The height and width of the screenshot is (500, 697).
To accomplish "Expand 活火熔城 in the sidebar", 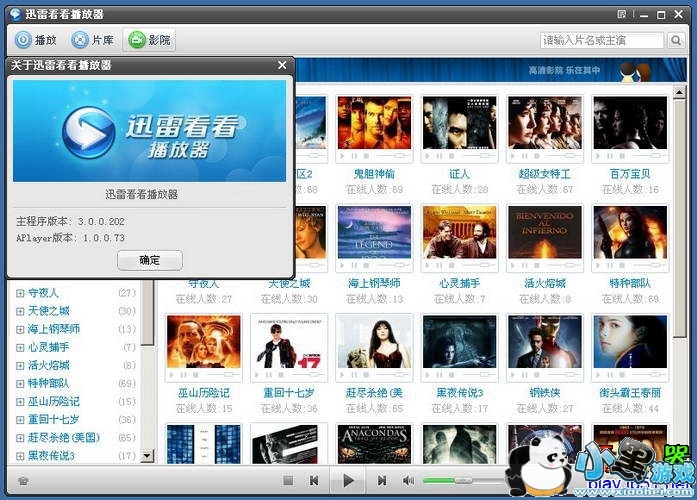I will point(20,366).
